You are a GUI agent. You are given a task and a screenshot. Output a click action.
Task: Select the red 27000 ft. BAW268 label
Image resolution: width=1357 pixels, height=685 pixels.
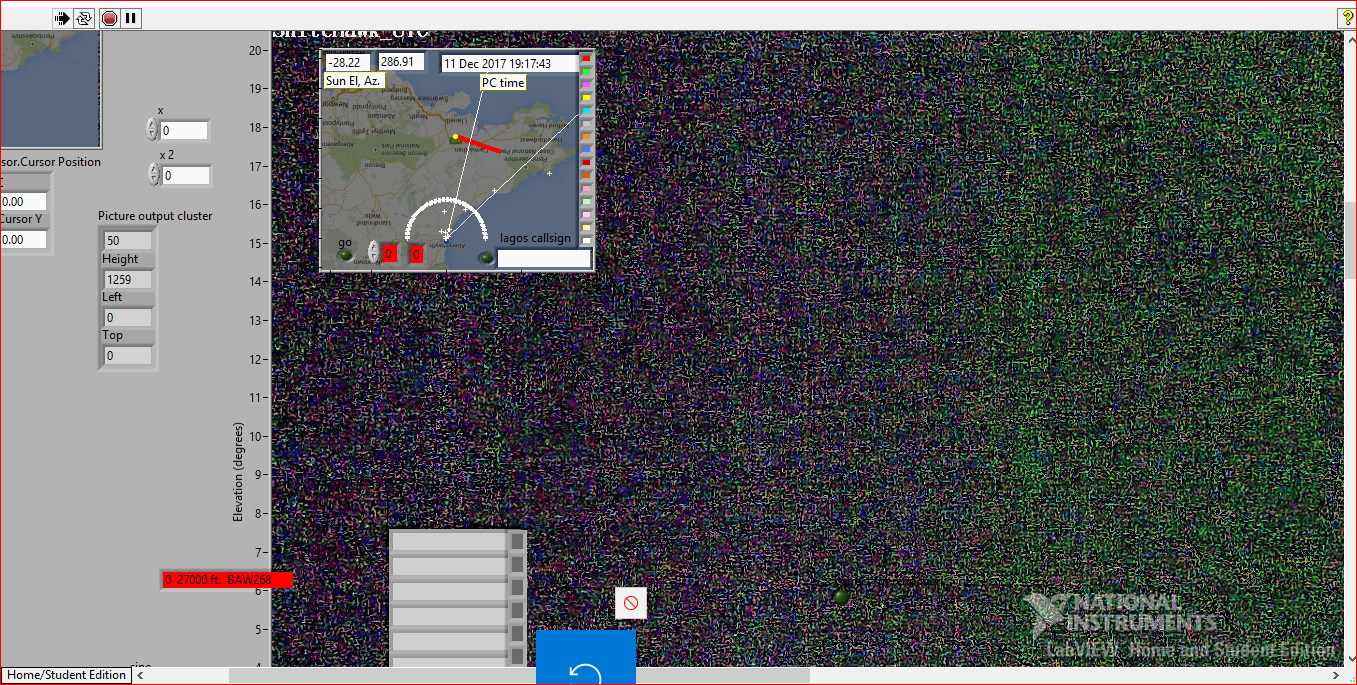[227, 579]
